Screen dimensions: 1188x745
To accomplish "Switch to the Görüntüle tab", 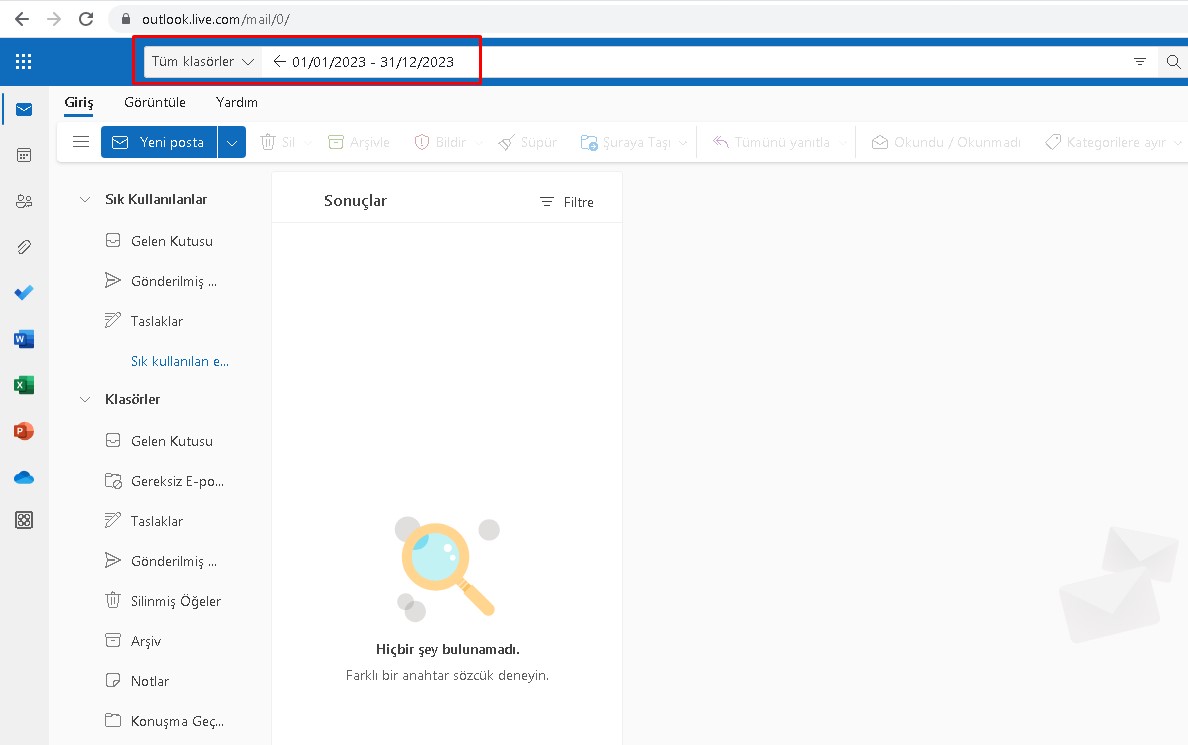I will coord(155,102).
